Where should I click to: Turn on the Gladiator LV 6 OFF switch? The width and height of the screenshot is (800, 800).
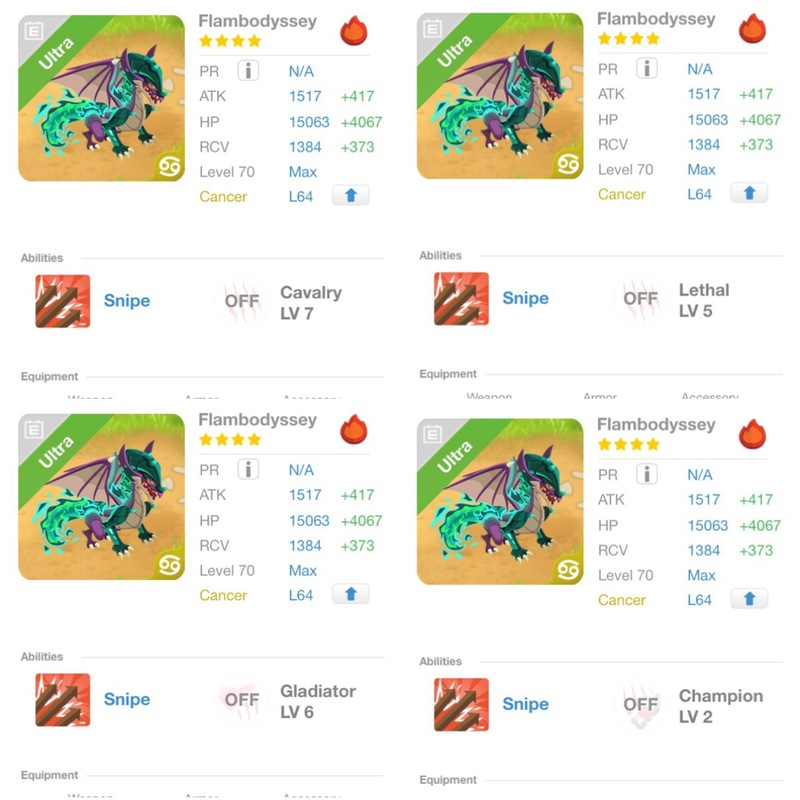(242, 700)
